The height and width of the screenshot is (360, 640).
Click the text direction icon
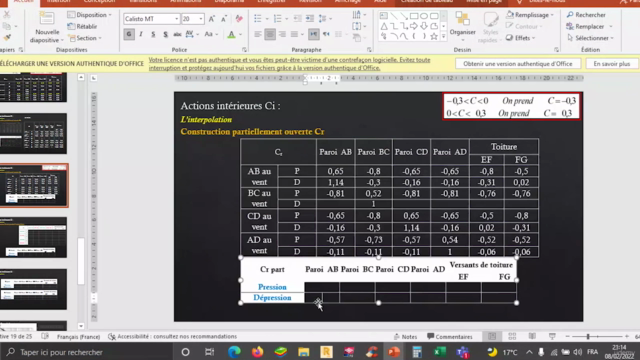tap(357, 15)
